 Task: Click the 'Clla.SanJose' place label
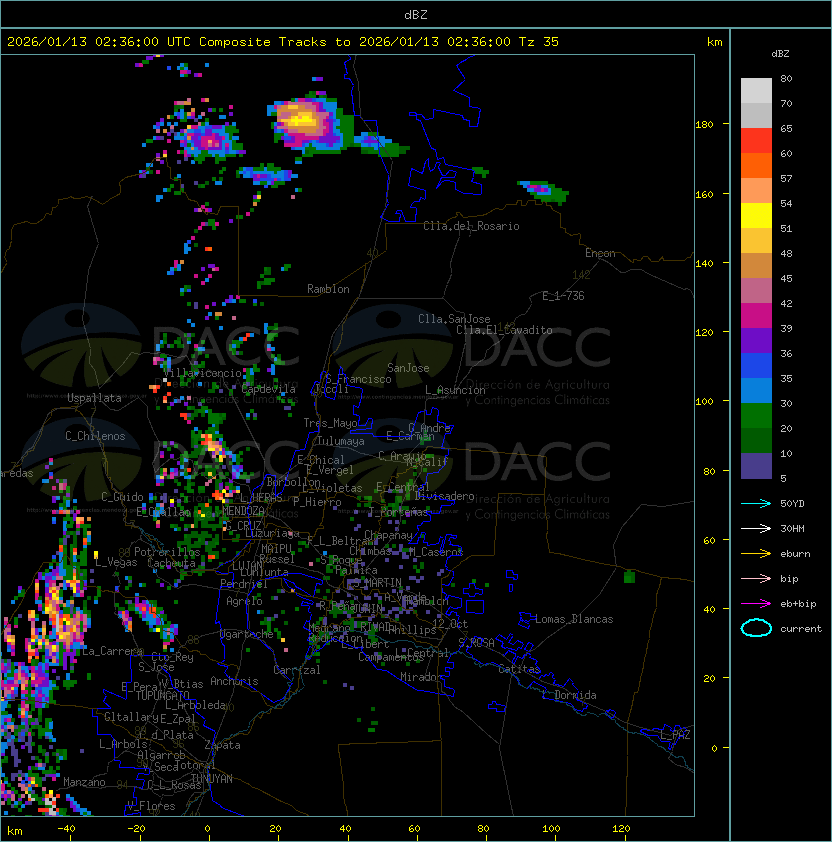pyautogui.click(x=454, y=319)
